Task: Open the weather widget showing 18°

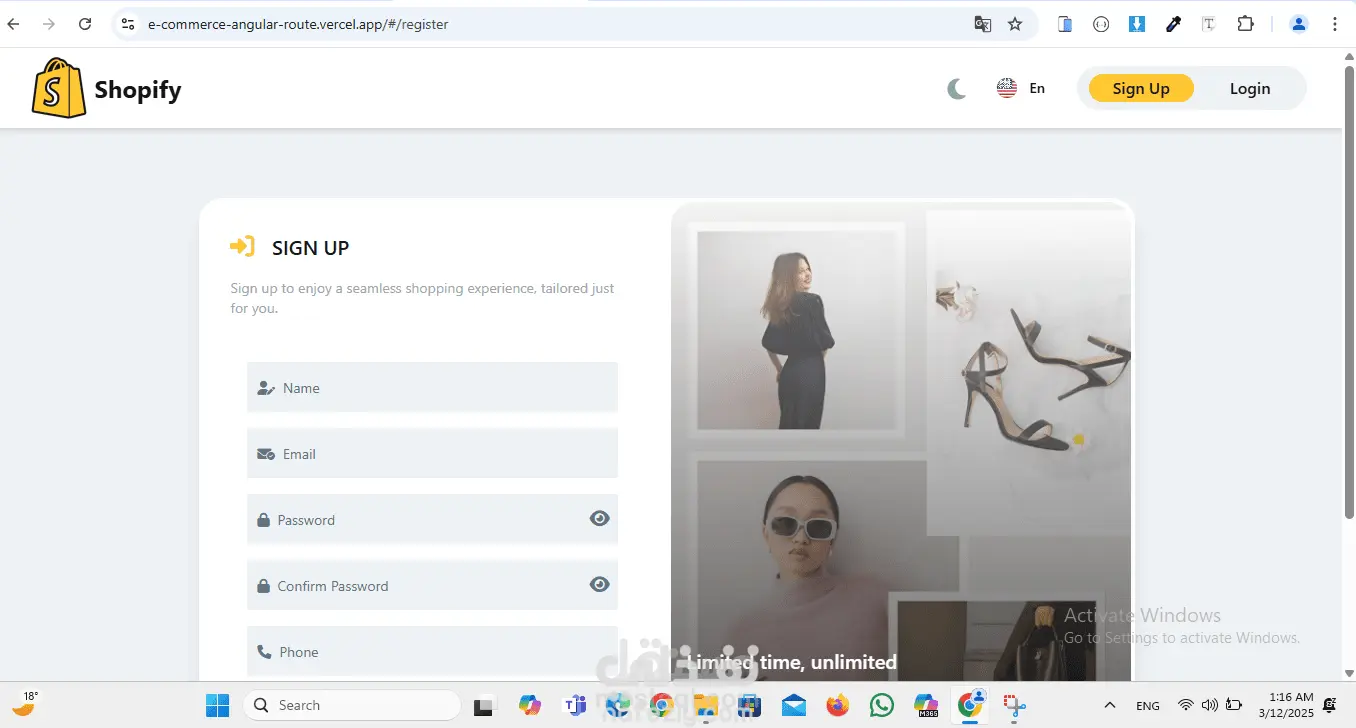Action: point(24,703)
